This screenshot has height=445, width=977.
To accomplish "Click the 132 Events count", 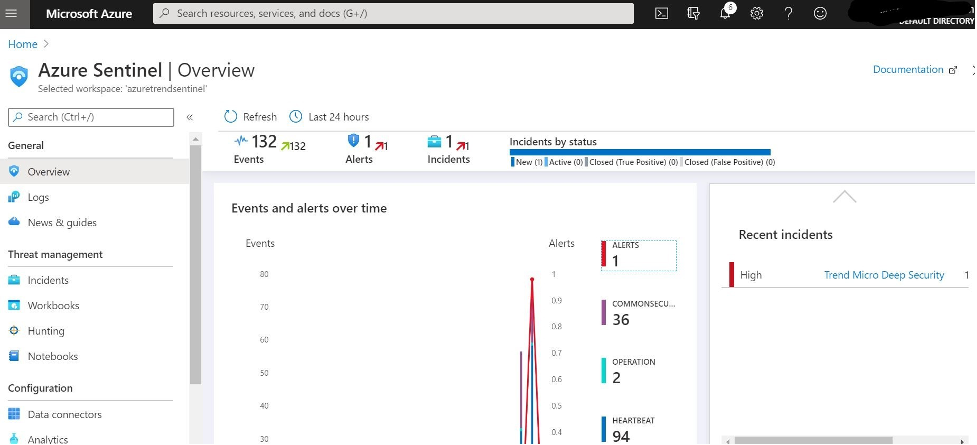I will tap(264, 141).
